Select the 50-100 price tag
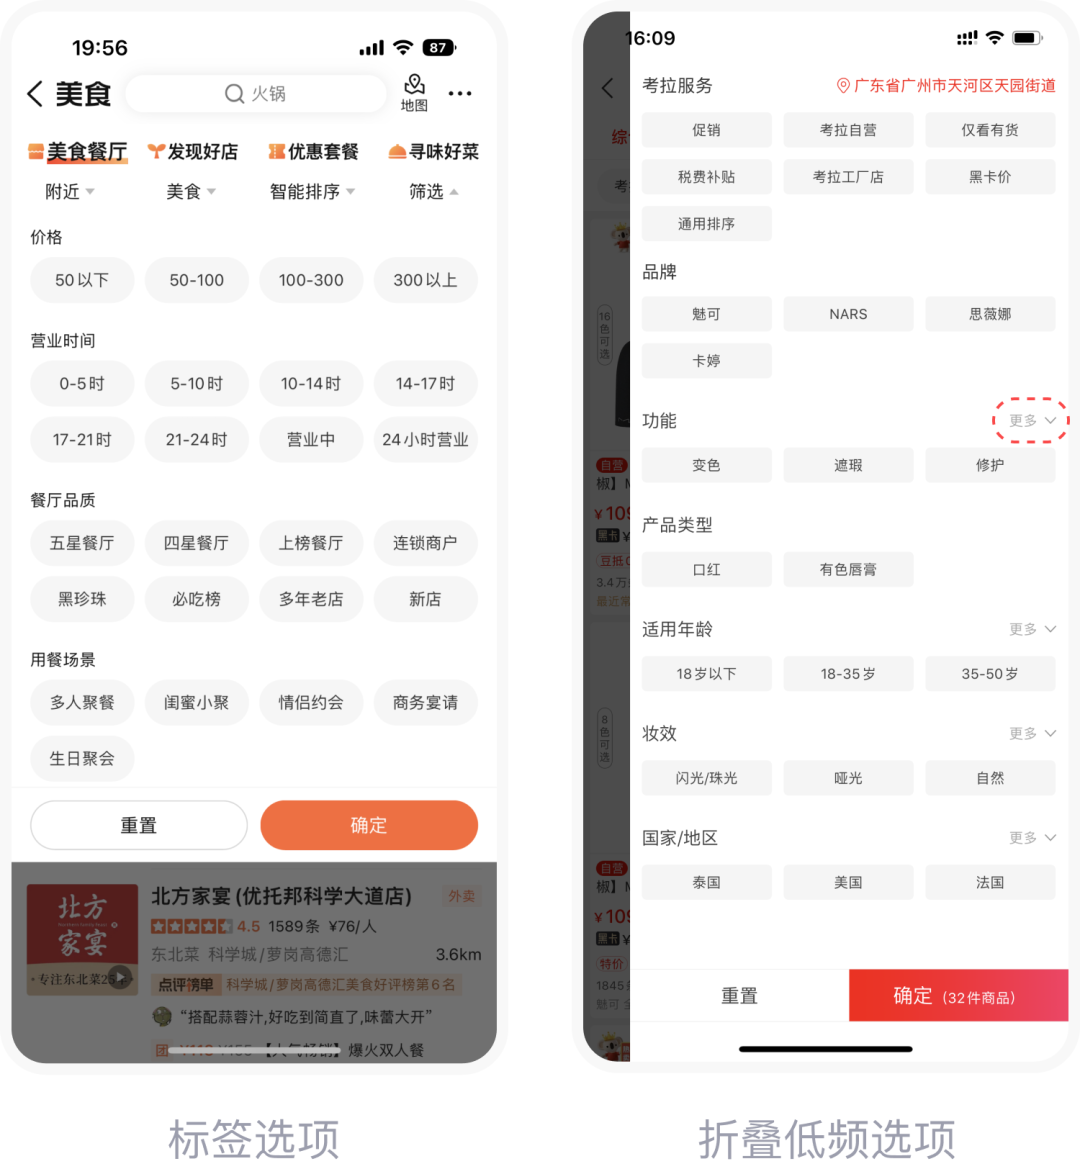The image size is (1080, 1169). pyautogui.click(x=197, y=280)
